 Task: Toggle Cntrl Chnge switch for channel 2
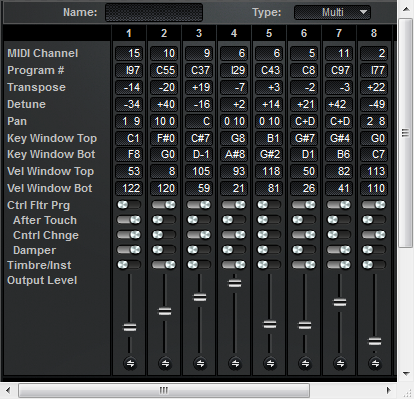coord(164,235)
